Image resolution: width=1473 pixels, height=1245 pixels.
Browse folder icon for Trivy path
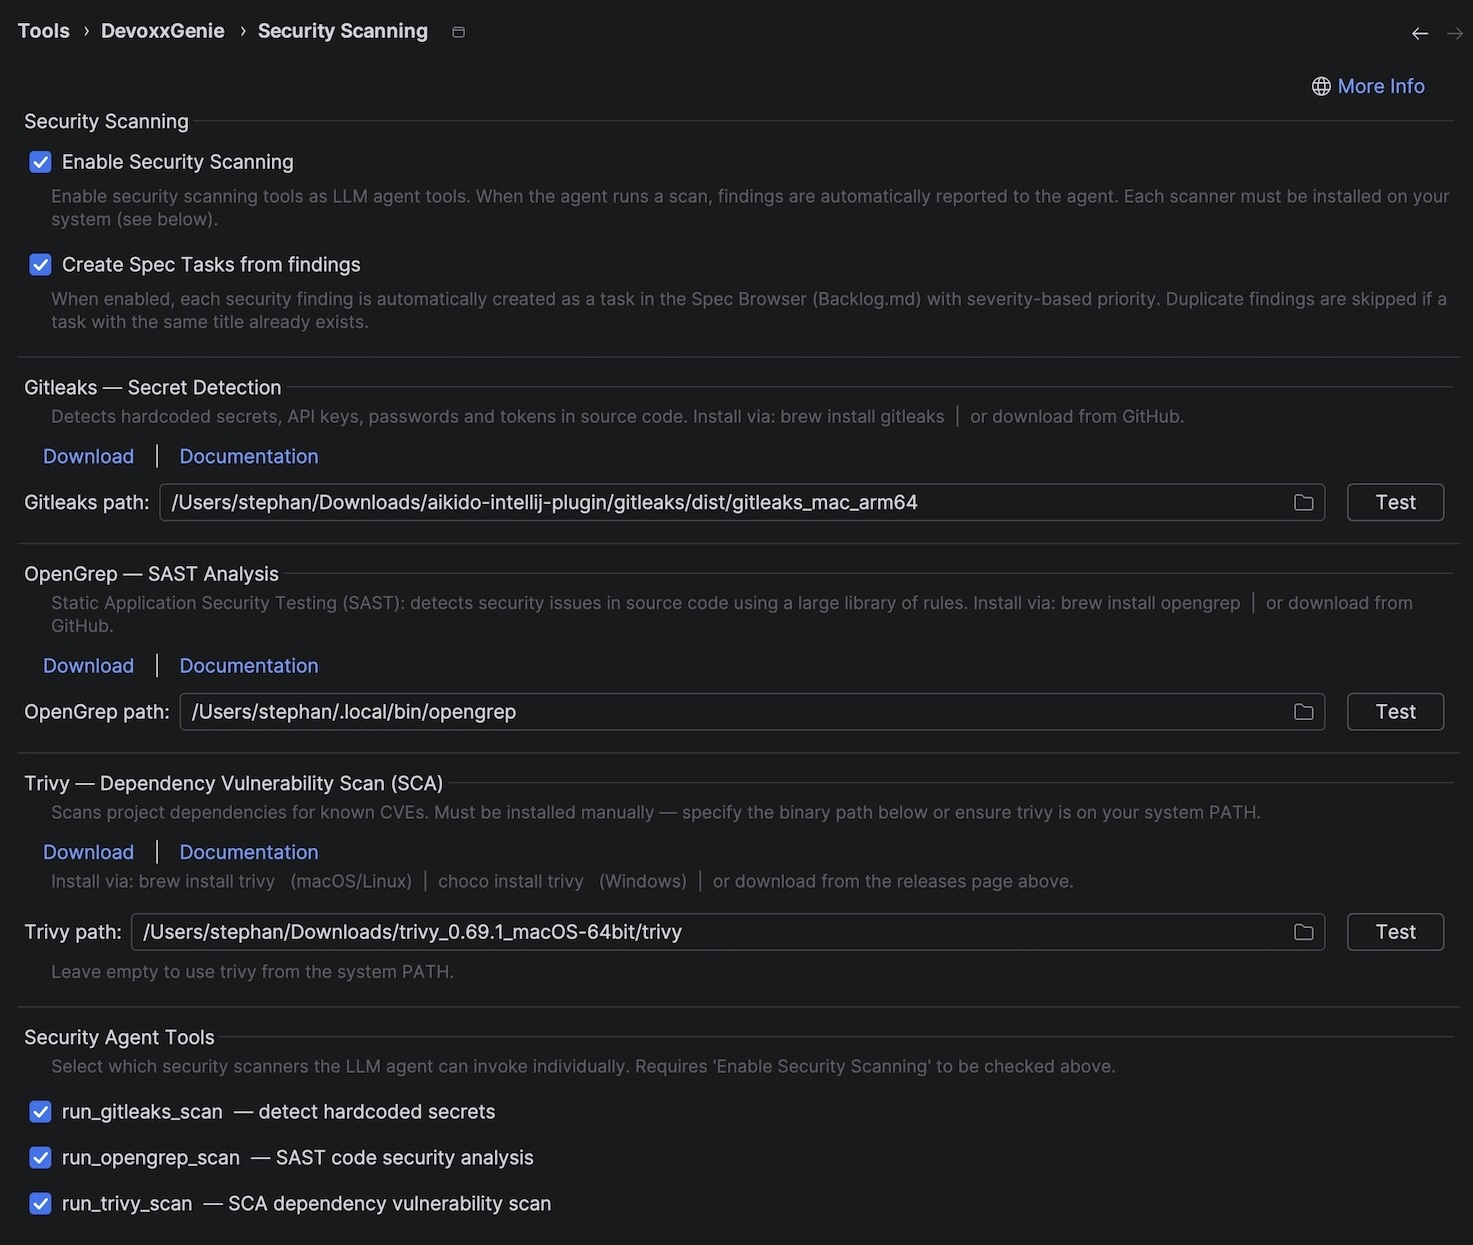click(x=1304, y=932)
